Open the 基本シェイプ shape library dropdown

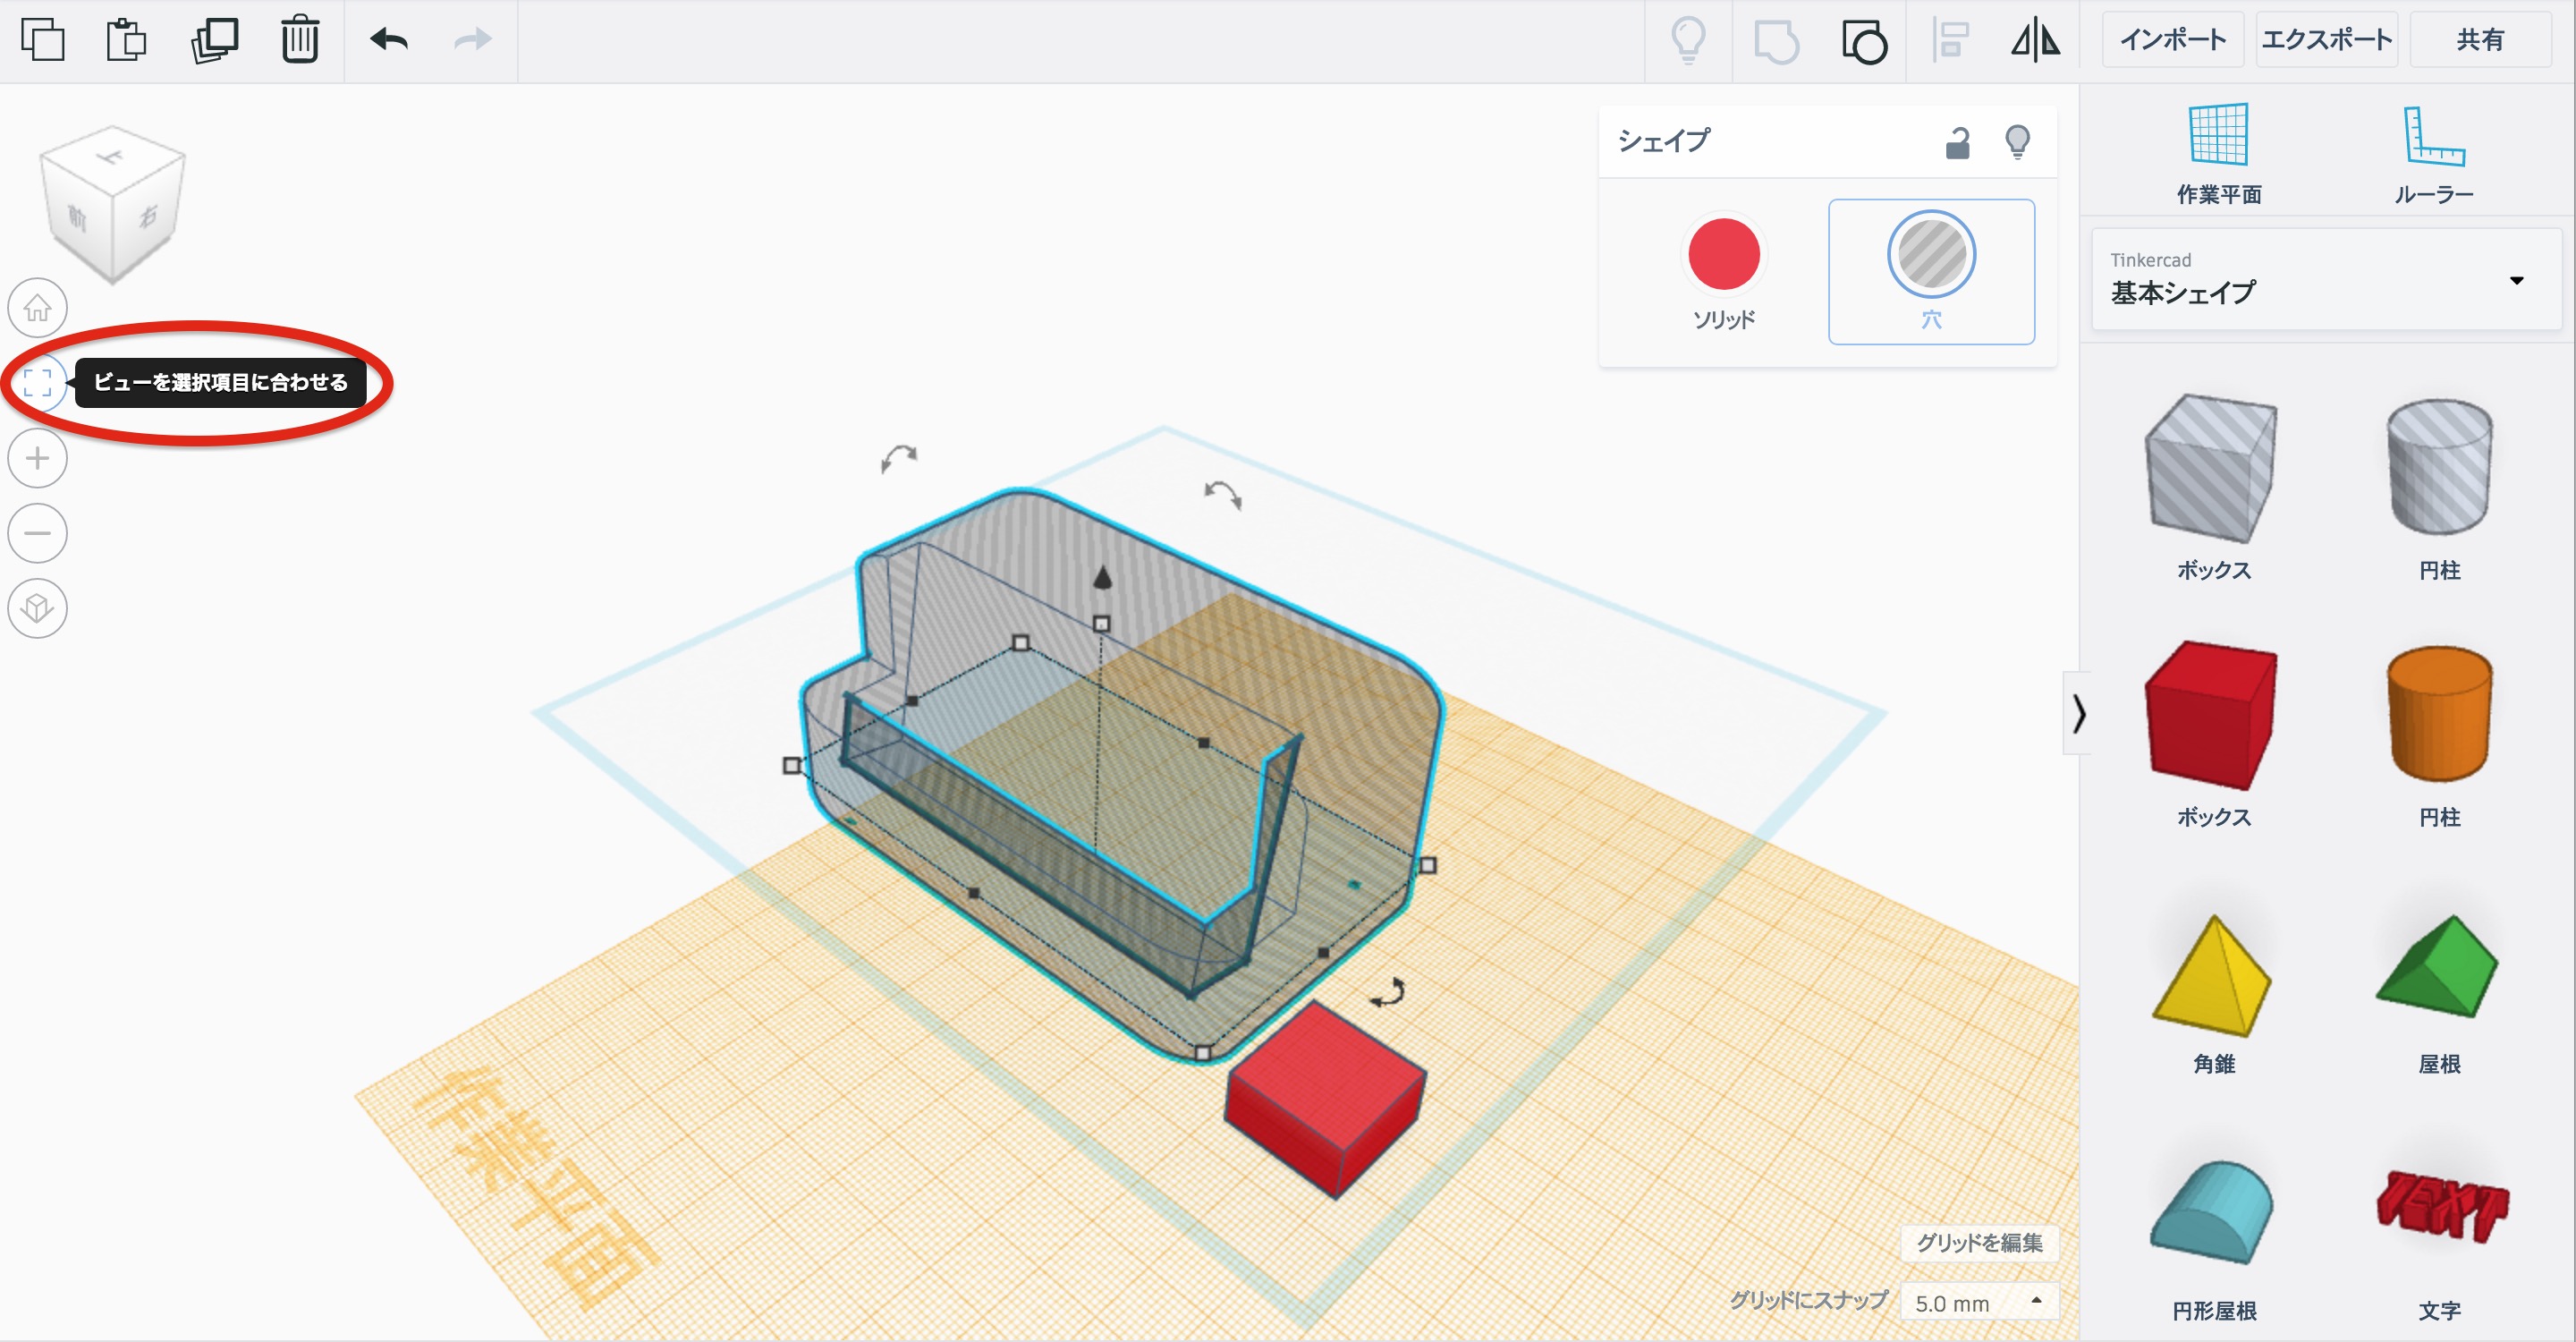(2326, 279)
